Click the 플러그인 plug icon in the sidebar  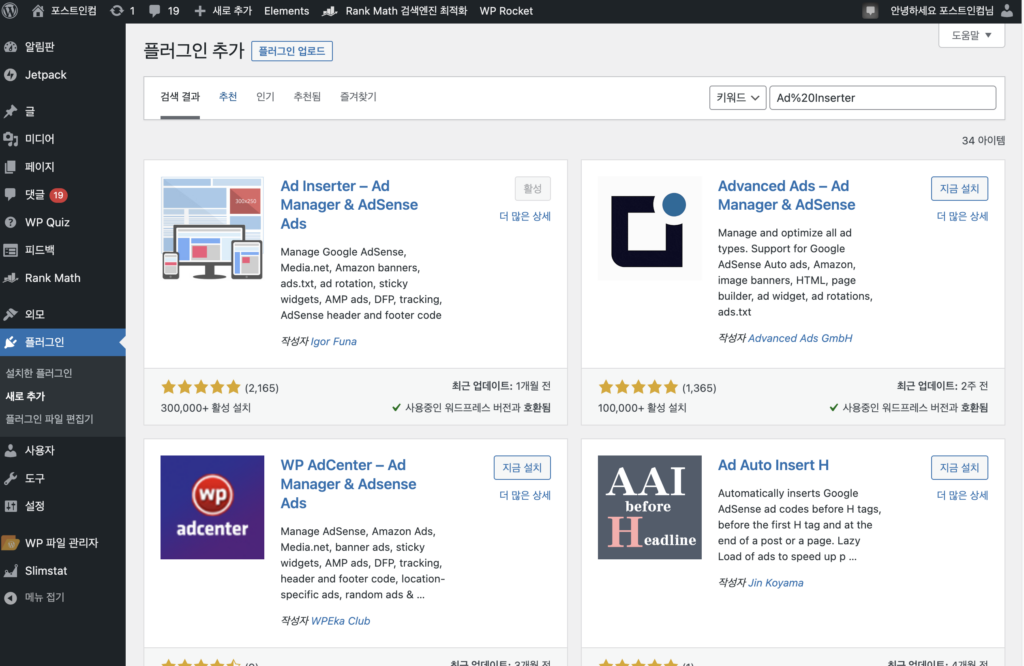(10, 342)
